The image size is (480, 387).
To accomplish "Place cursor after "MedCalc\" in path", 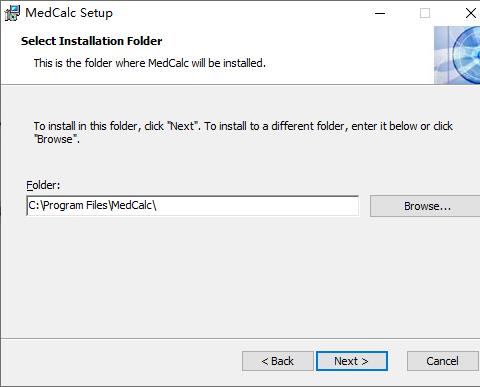I will tap(158, 205).
